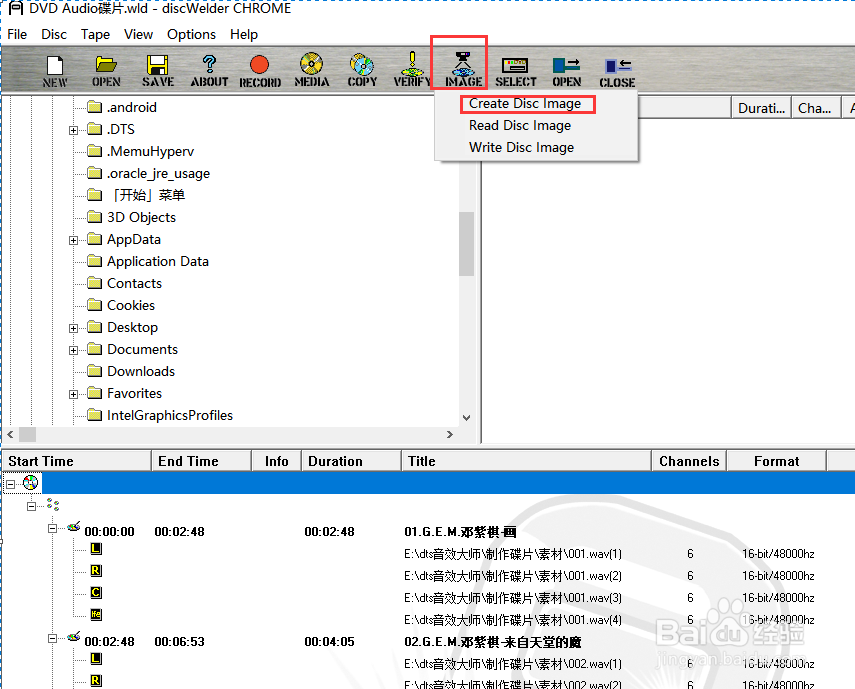Viewport: 855px width, 689px height.
Task: Select track 00:02:48 note icon
Action: [74, 637]
